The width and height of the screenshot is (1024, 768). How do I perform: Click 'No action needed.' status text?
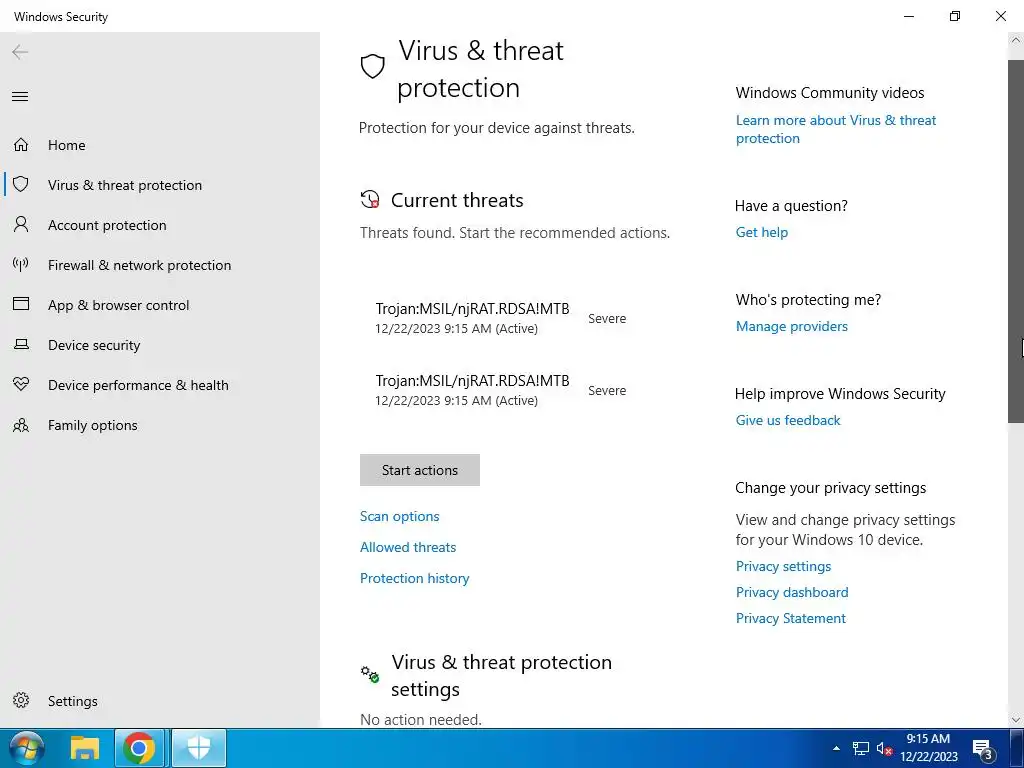(x=421, y=720)
